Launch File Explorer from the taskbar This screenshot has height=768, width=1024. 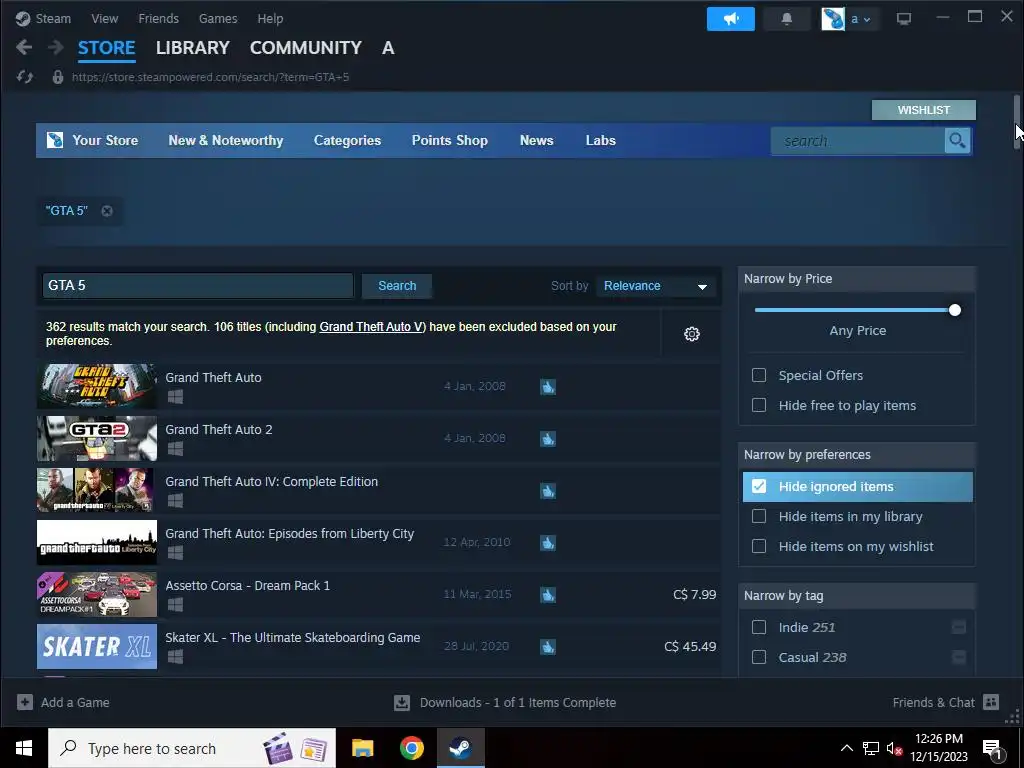click(x=362, y=748)
